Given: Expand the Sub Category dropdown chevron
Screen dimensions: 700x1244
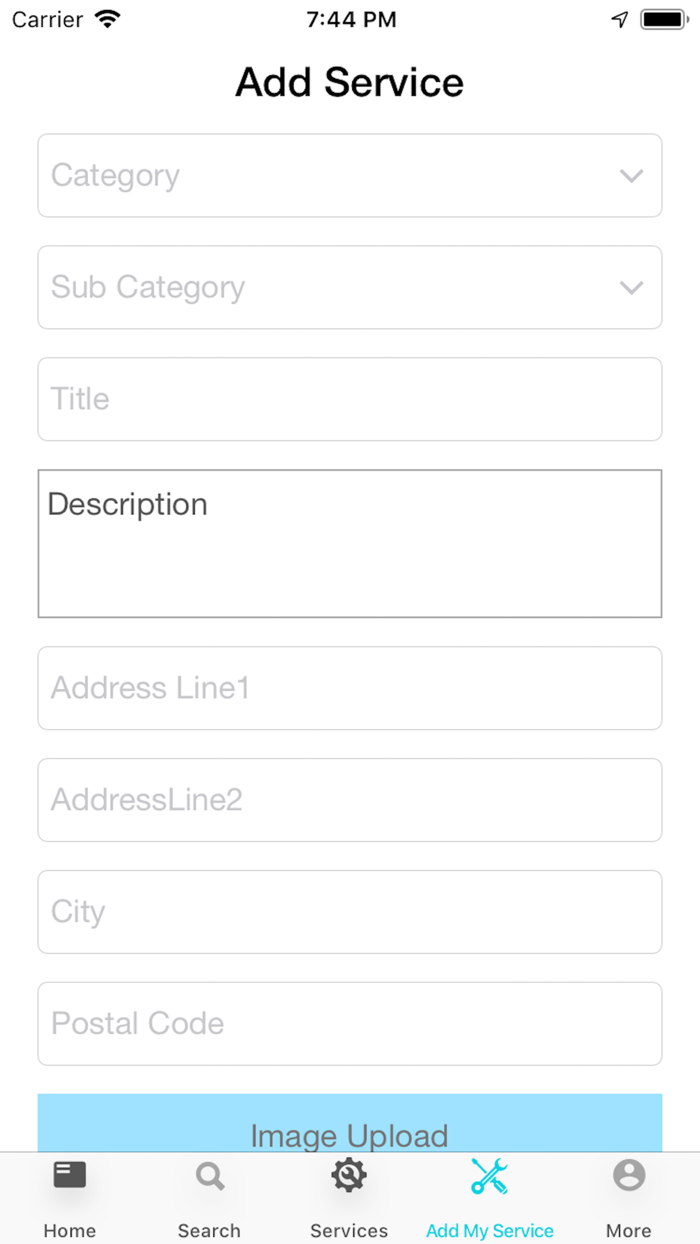Looking at the screenshot, I should (631, 288).
